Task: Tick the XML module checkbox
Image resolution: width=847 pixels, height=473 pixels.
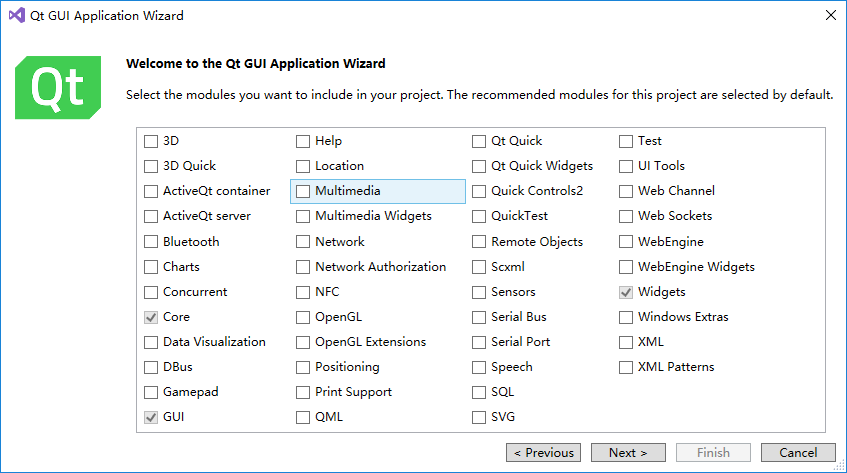Action: point(627,342)
